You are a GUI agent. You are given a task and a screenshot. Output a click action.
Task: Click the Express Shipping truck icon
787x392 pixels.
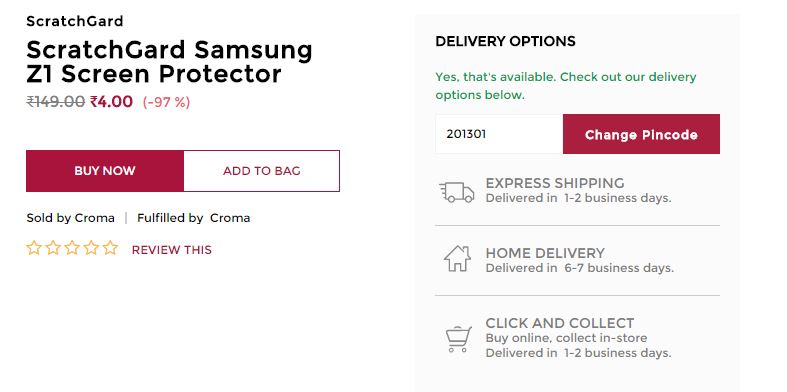pos(457,192)
